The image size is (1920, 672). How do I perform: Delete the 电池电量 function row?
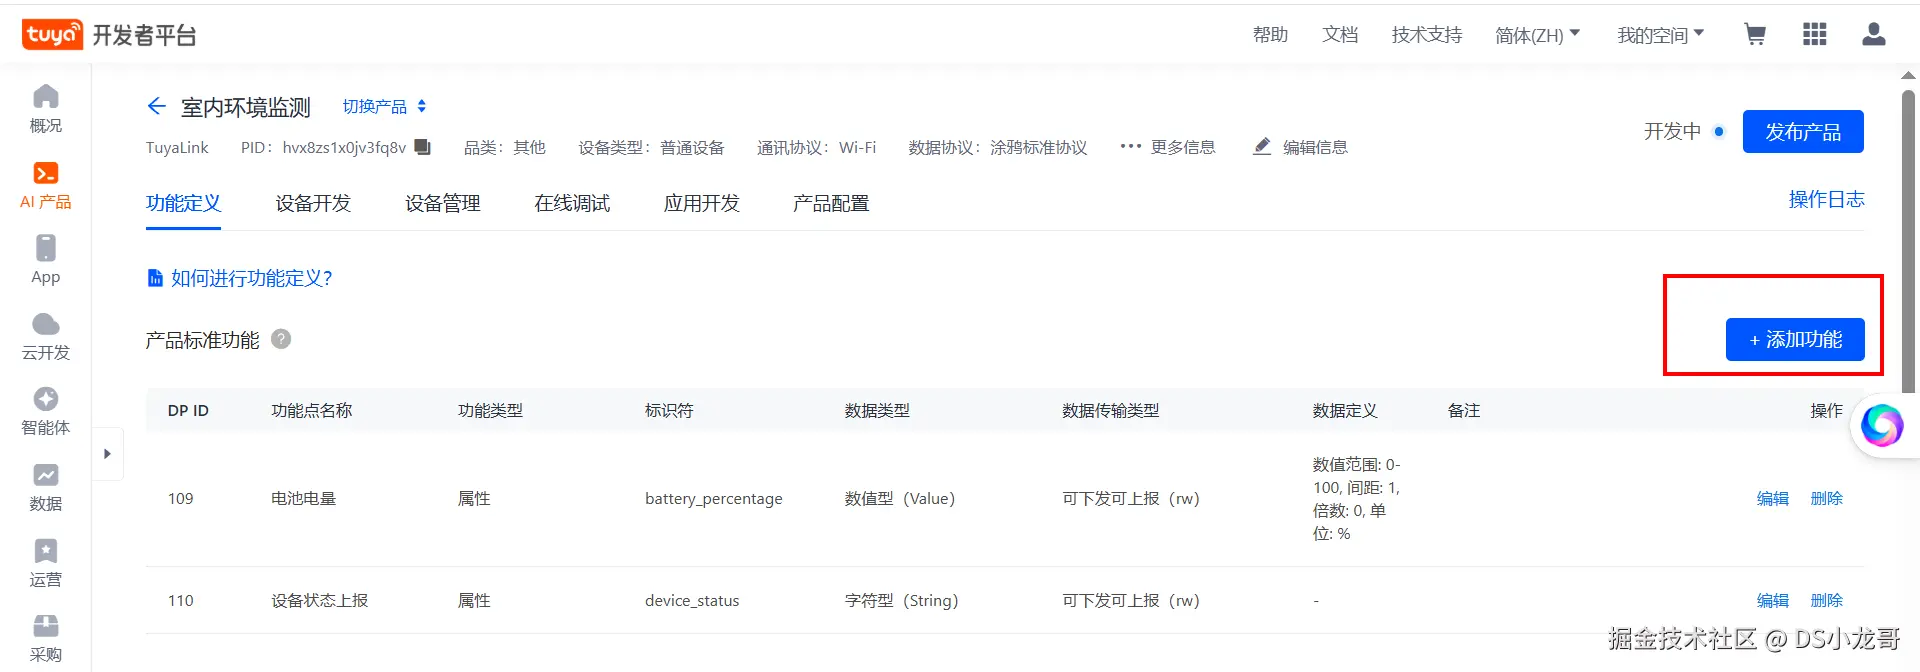(1826, 498)
